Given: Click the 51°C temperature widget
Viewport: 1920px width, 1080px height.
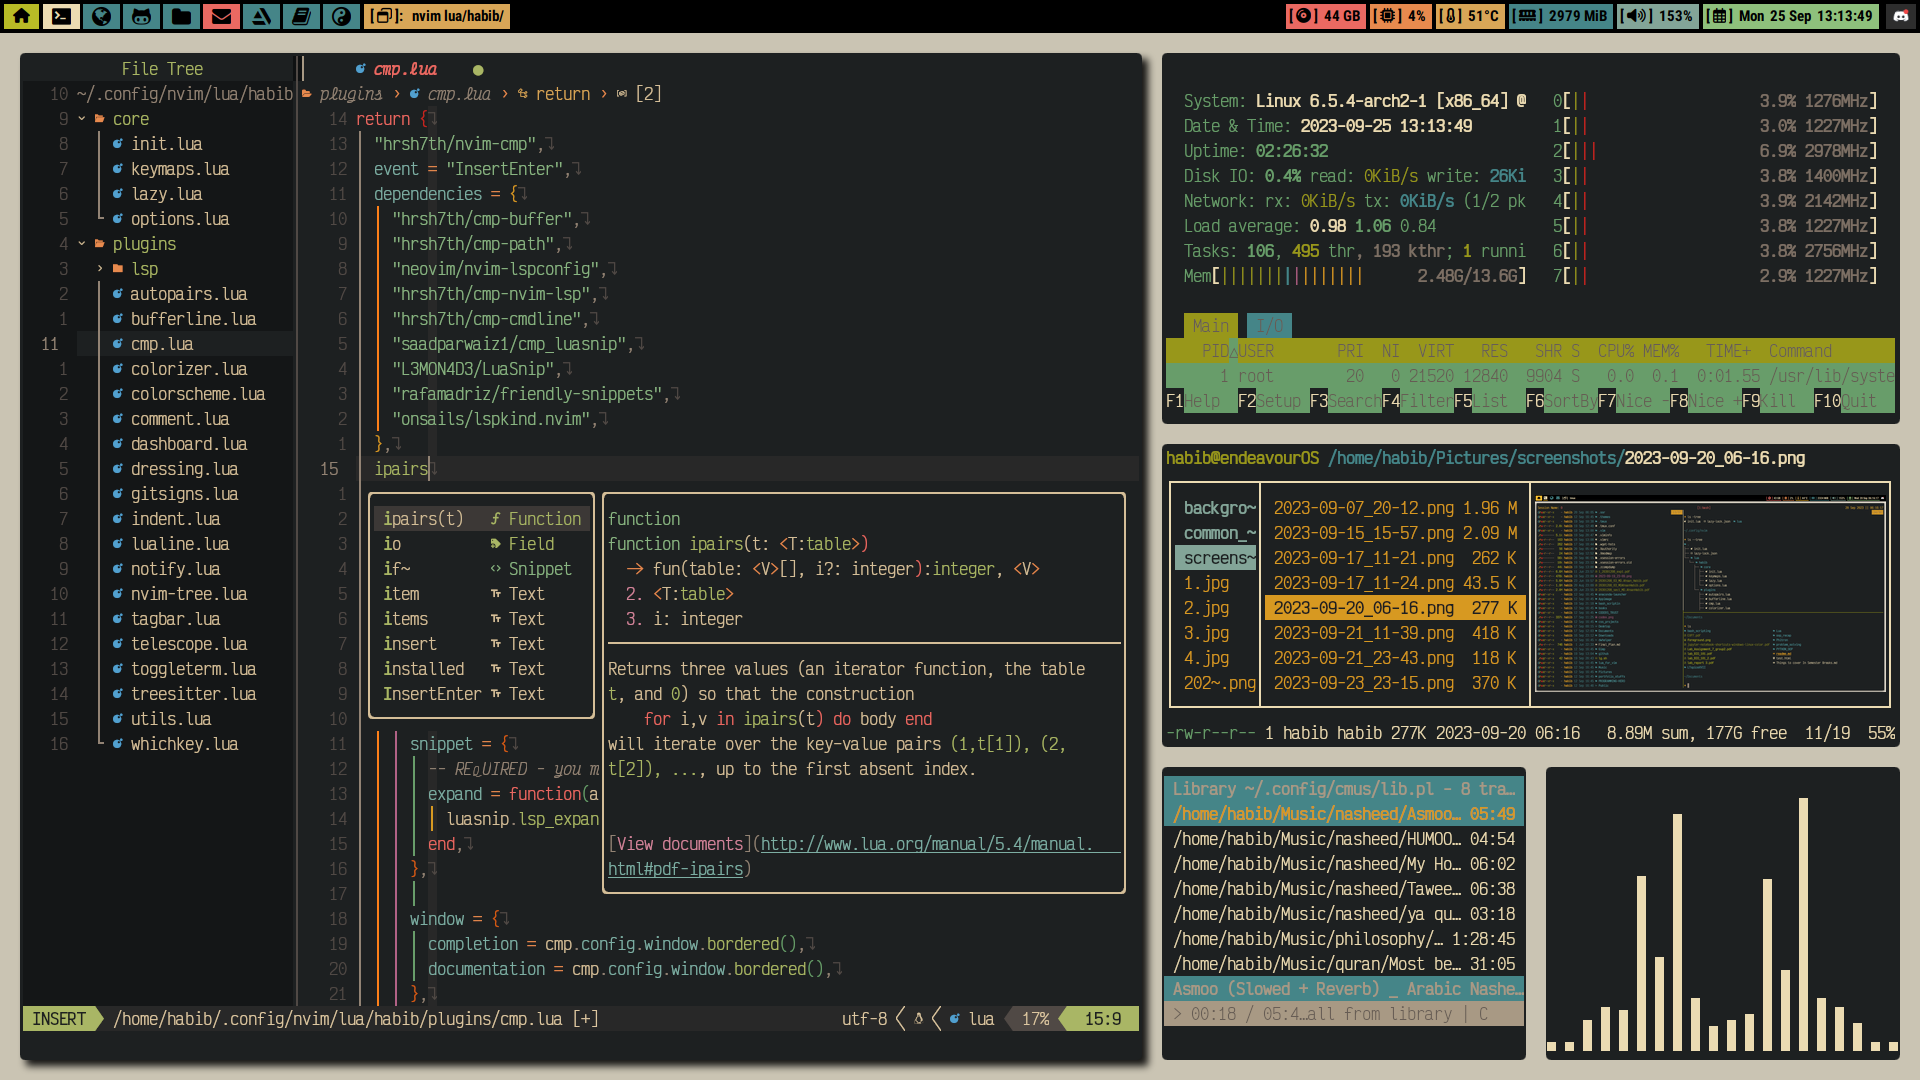Looking at the screenshot, I should (x=1470, y=16).
